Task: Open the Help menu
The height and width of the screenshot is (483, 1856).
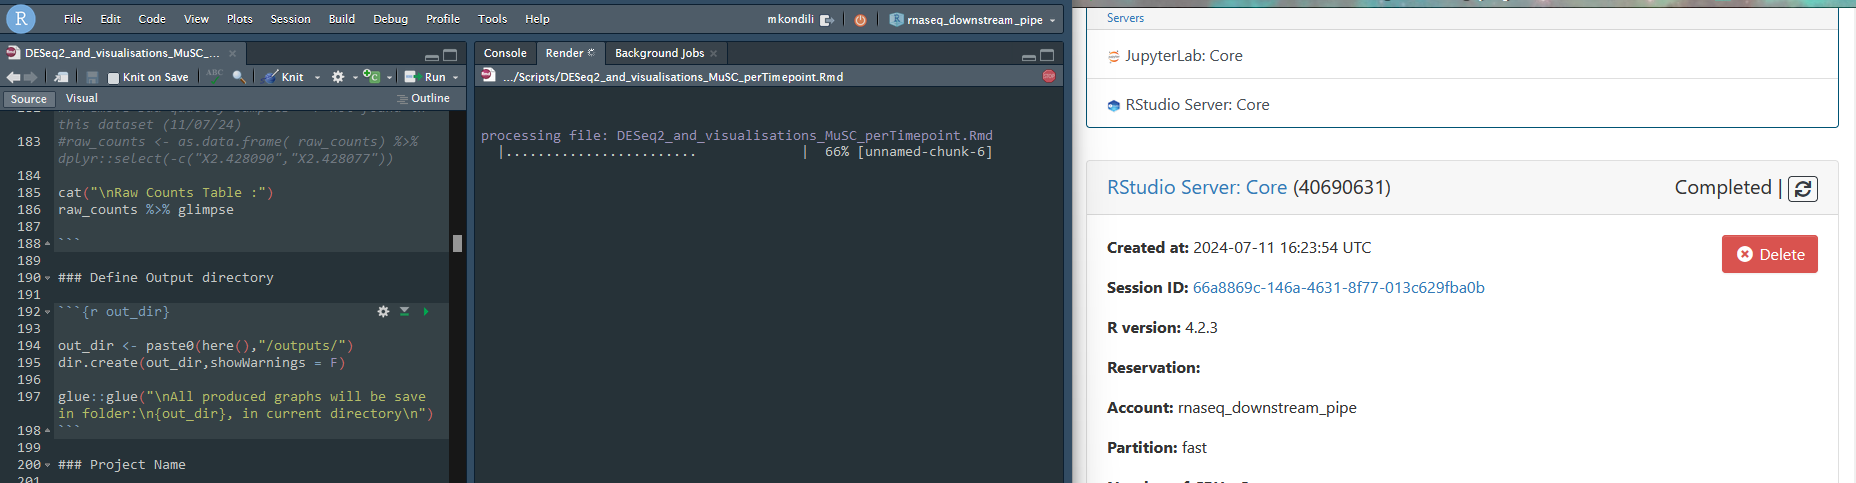Action: [537, 19]
